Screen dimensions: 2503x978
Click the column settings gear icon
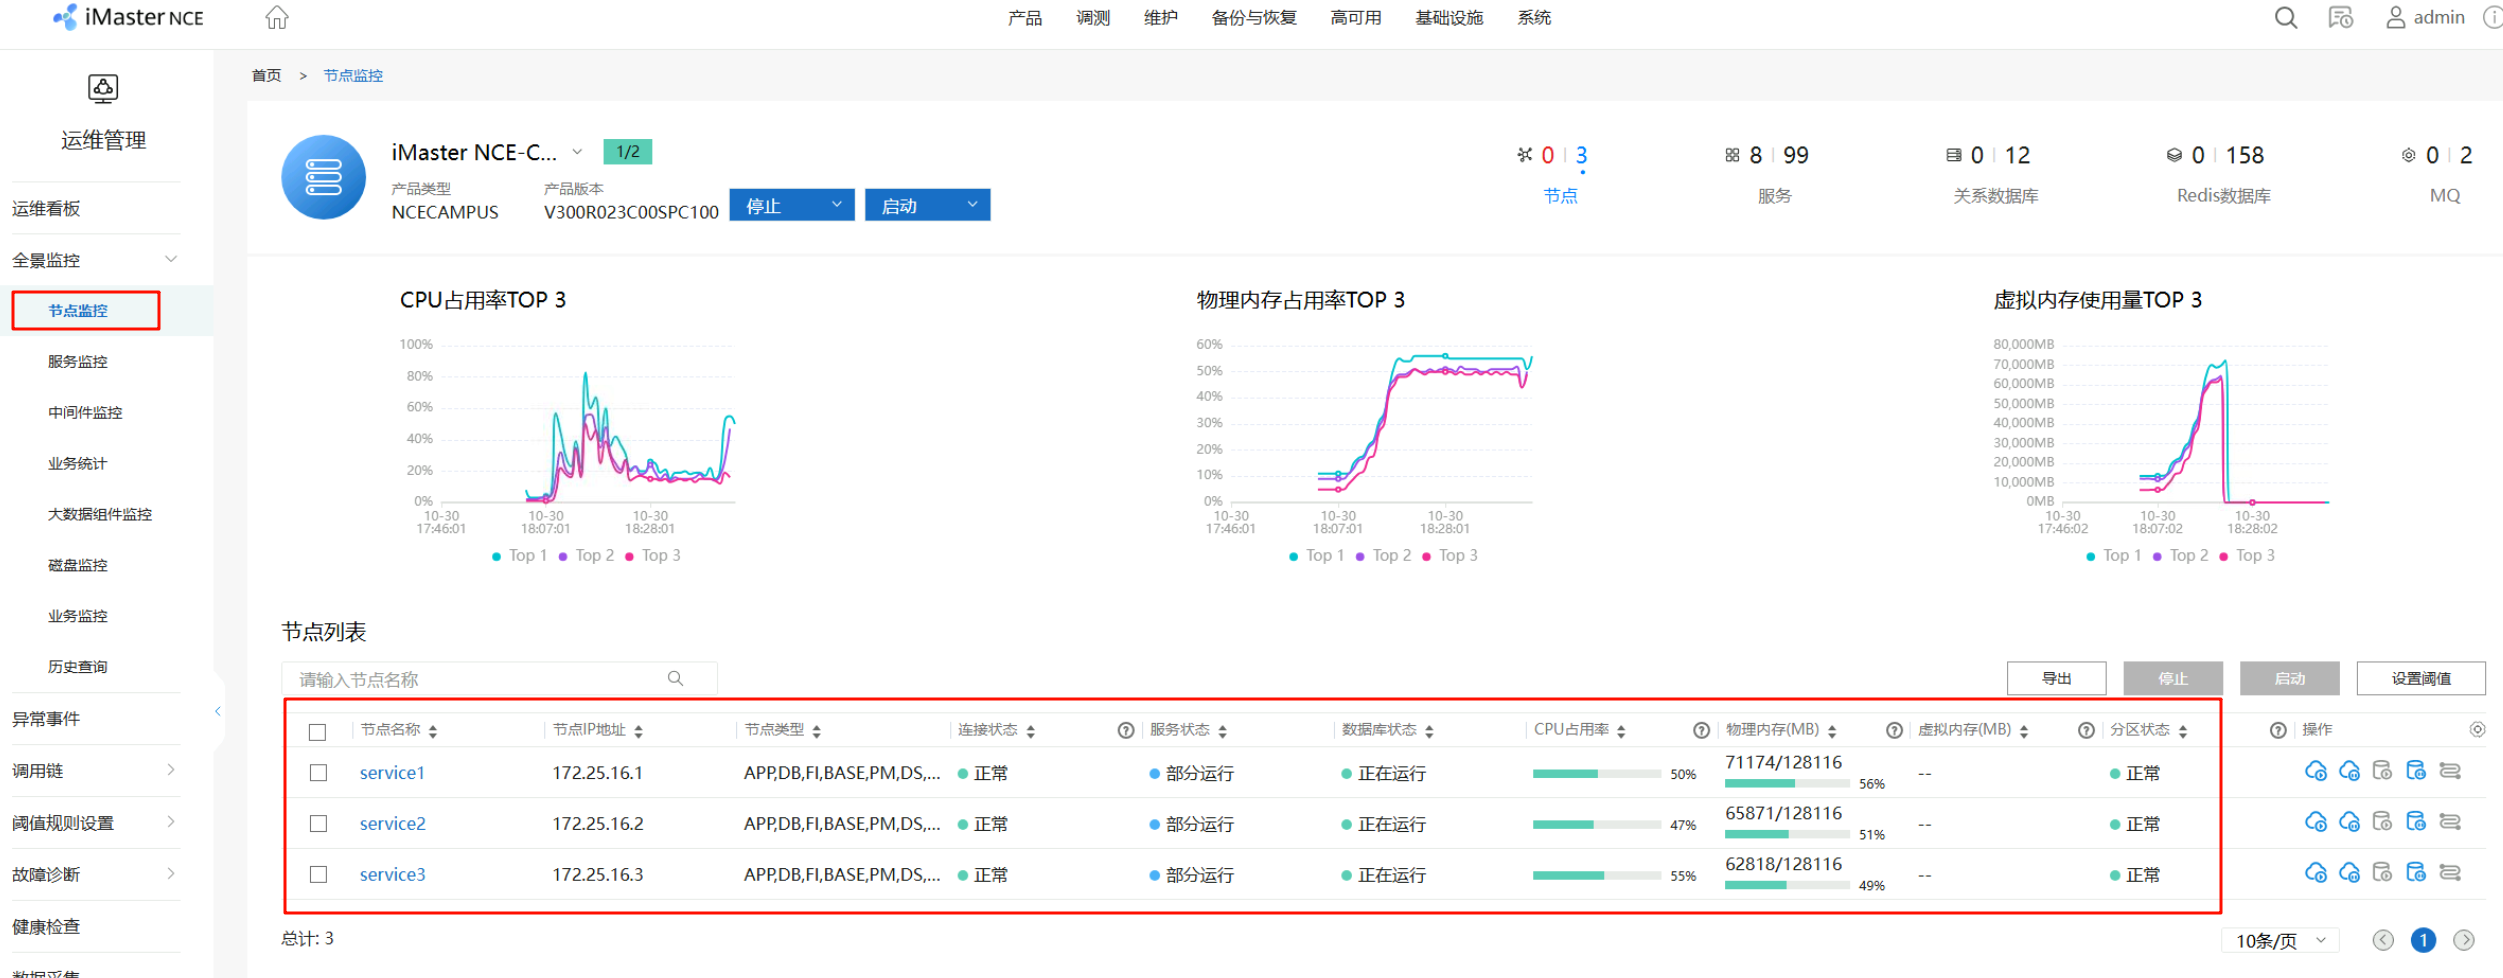[2477, 730]
